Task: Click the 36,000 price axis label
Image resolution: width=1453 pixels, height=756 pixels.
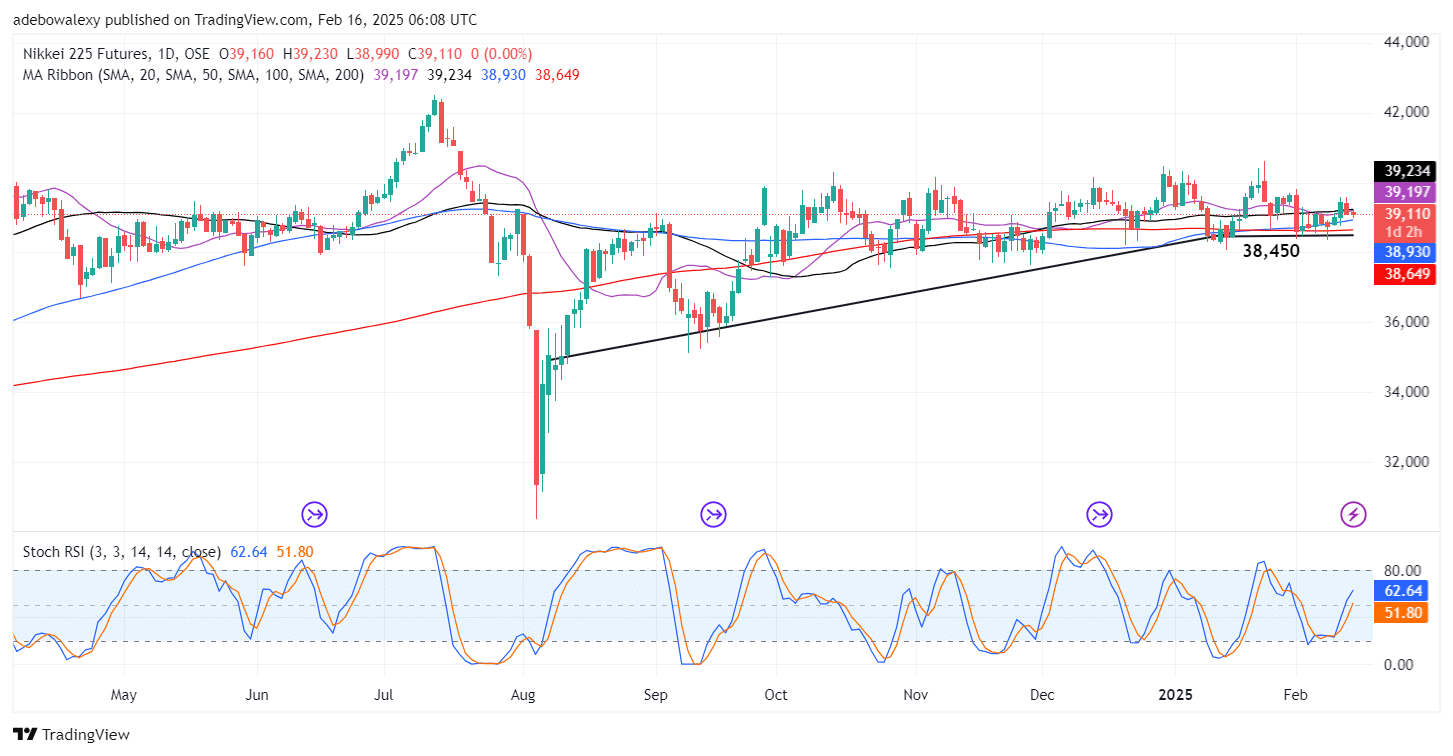Action: click(x=1407, y=322)
